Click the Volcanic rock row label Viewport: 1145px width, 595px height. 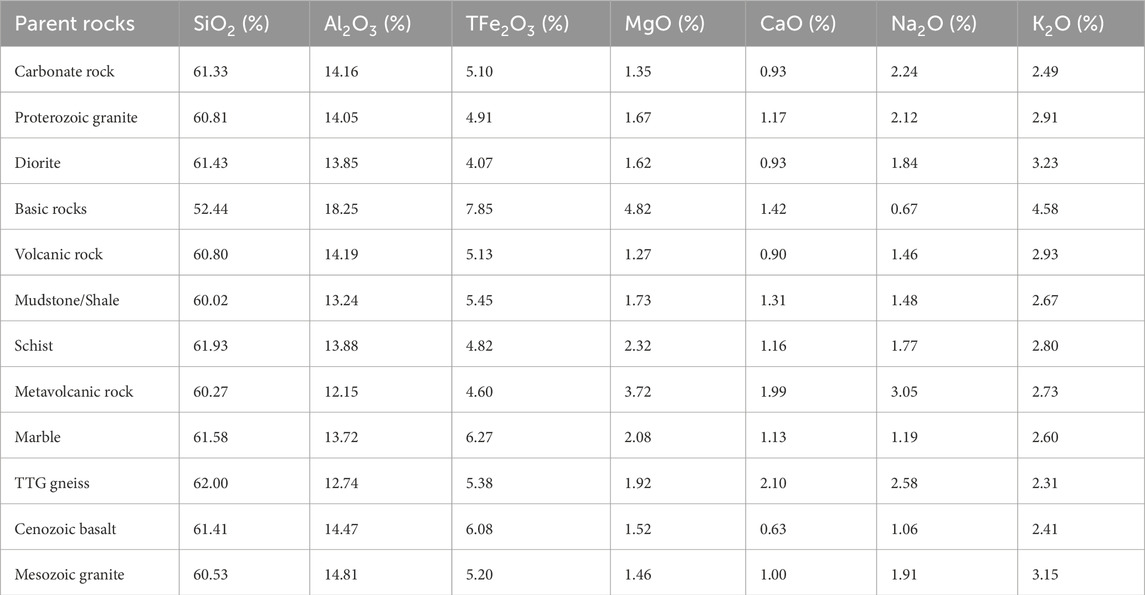point(59,254)
